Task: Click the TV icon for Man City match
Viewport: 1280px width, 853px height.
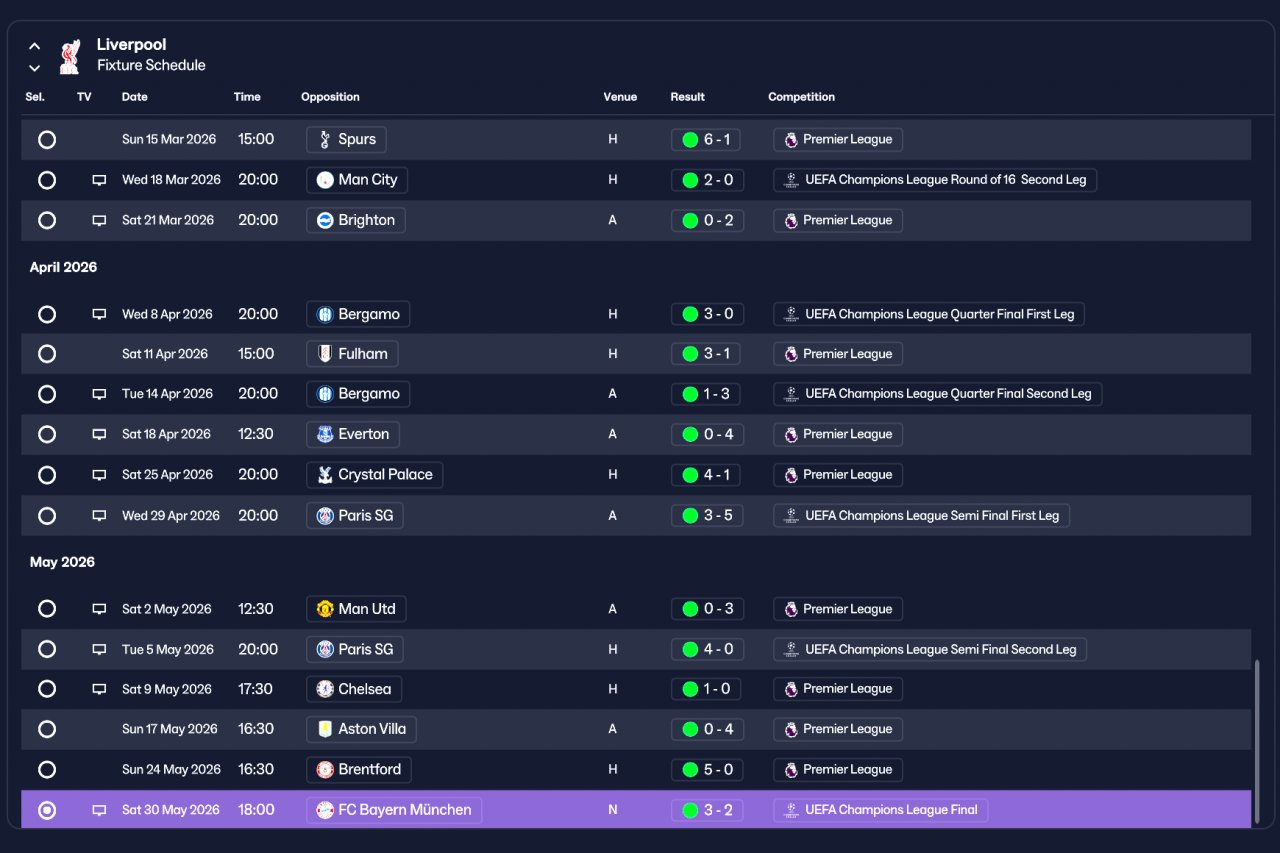Action: tap(99, 180)
